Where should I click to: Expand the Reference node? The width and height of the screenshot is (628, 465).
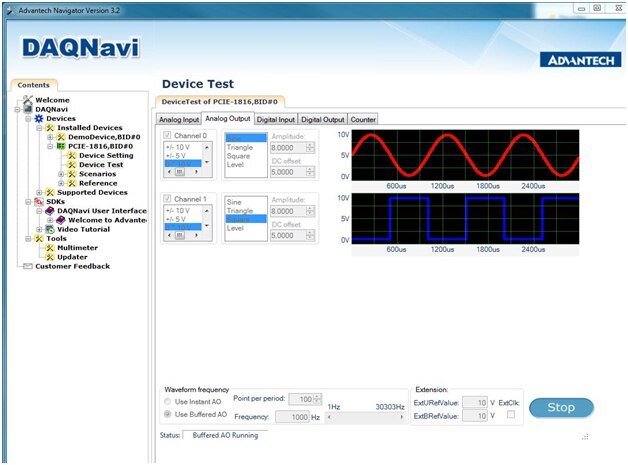click(61, 183)
